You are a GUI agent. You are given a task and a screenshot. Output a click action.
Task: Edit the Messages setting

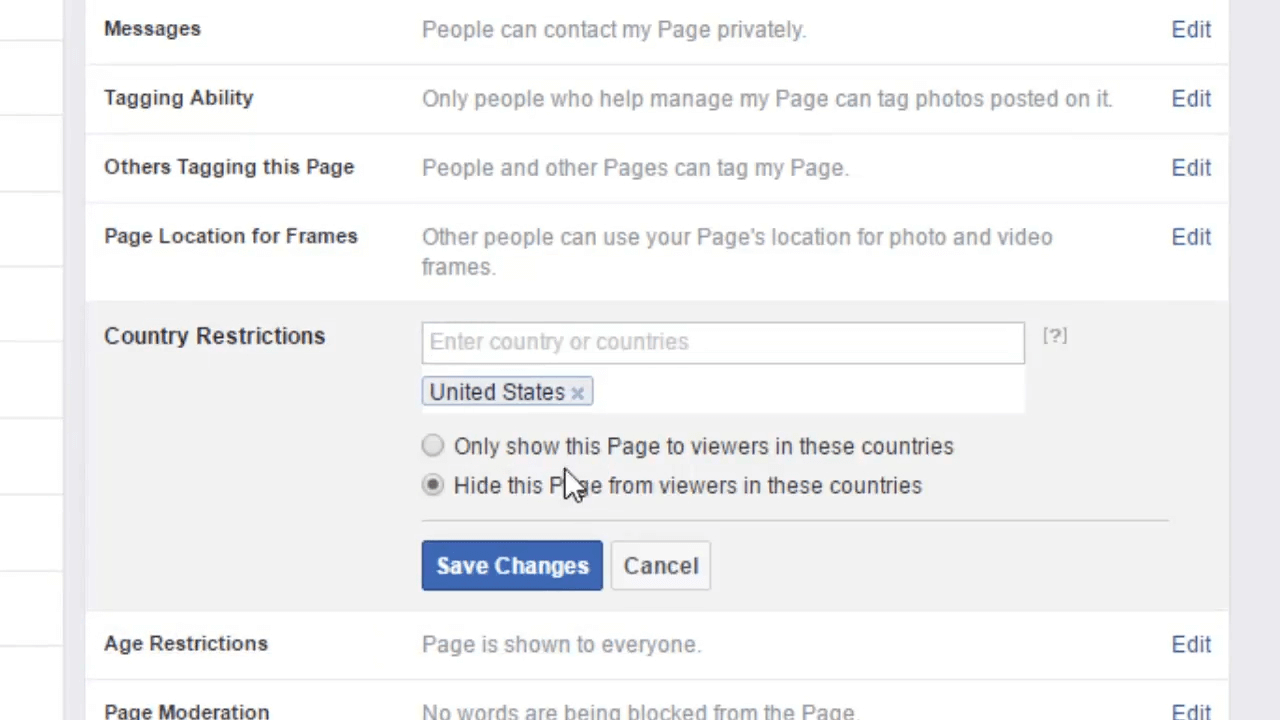coord(1191,30)
